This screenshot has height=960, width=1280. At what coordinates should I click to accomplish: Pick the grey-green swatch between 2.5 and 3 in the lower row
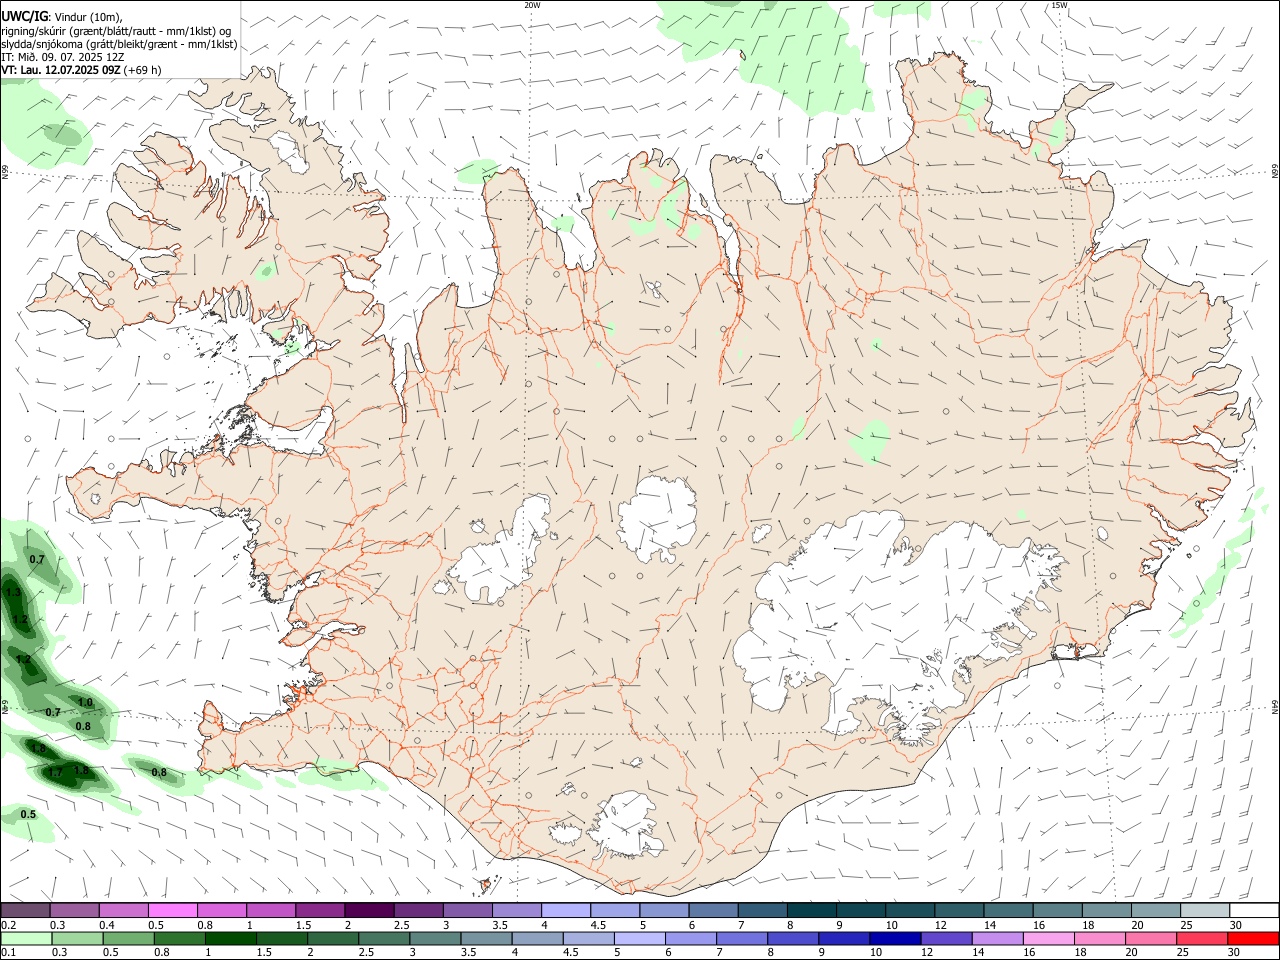pyautogui.click(x=384, y=939)
